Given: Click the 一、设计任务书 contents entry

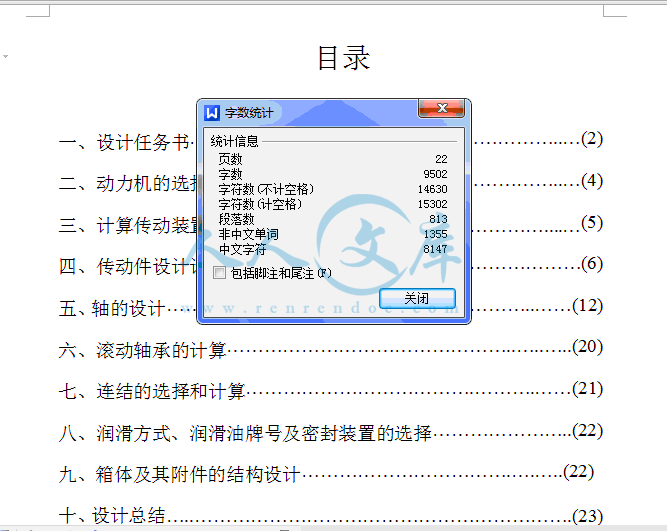Looking at the screenshot, I should click(124, 142).
